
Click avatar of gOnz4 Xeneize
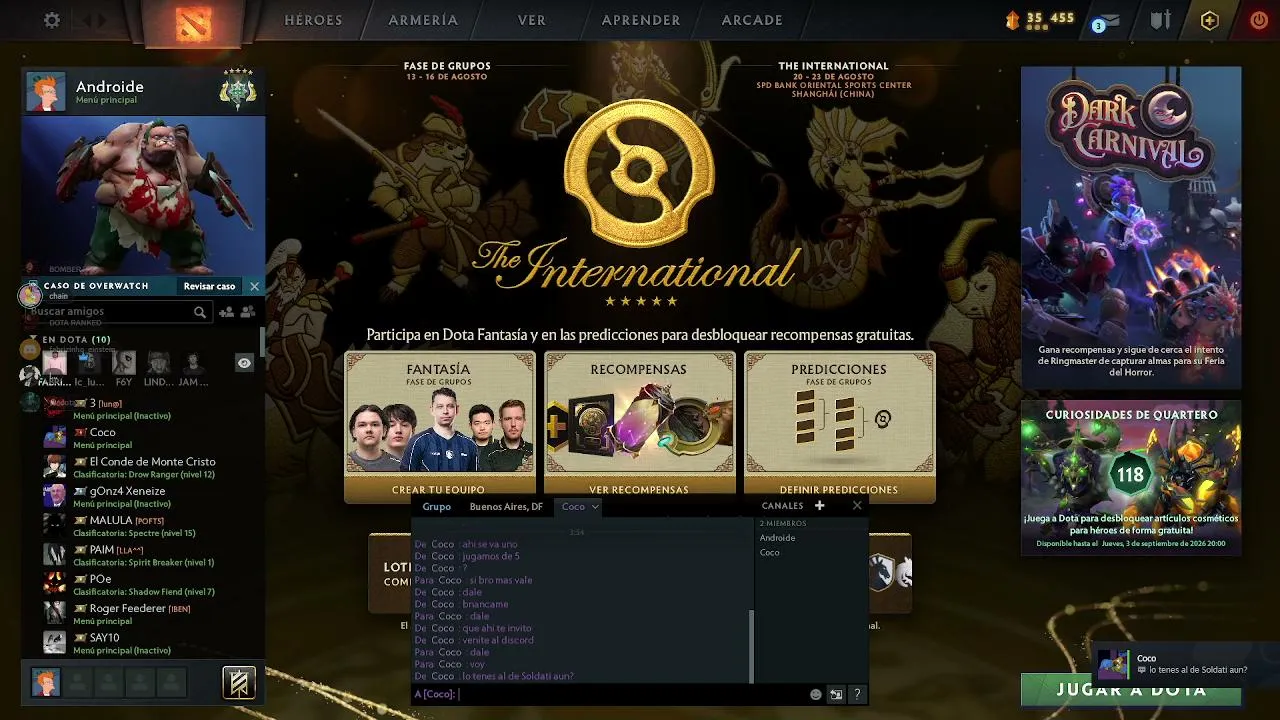click(x=55, y=497)
